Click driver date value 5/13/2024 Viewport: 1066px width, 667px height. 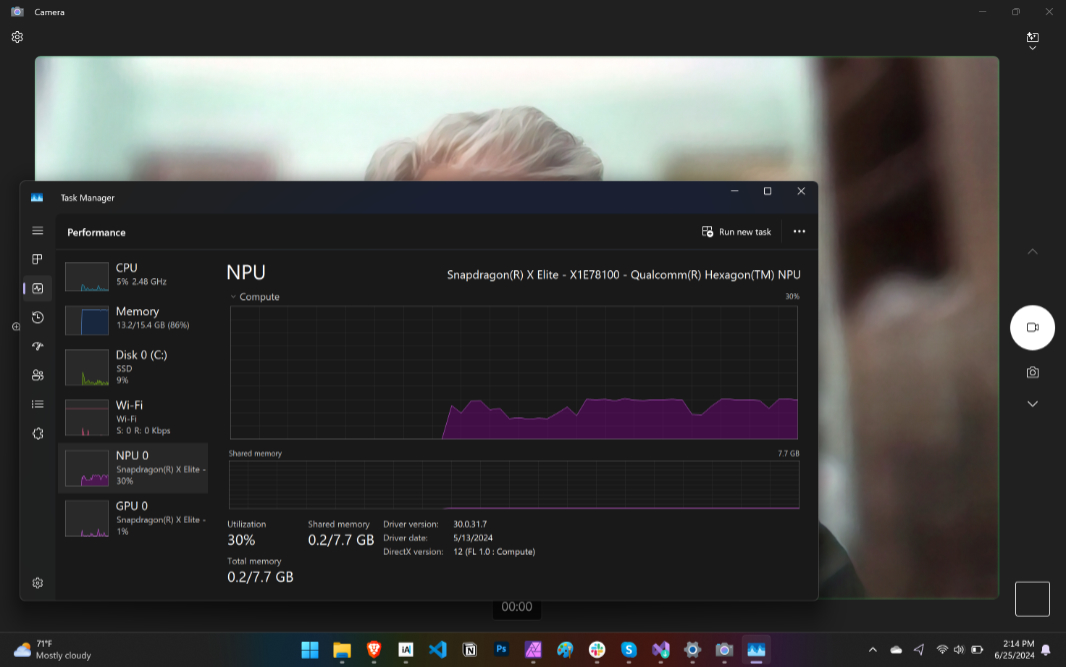(472, 538)
